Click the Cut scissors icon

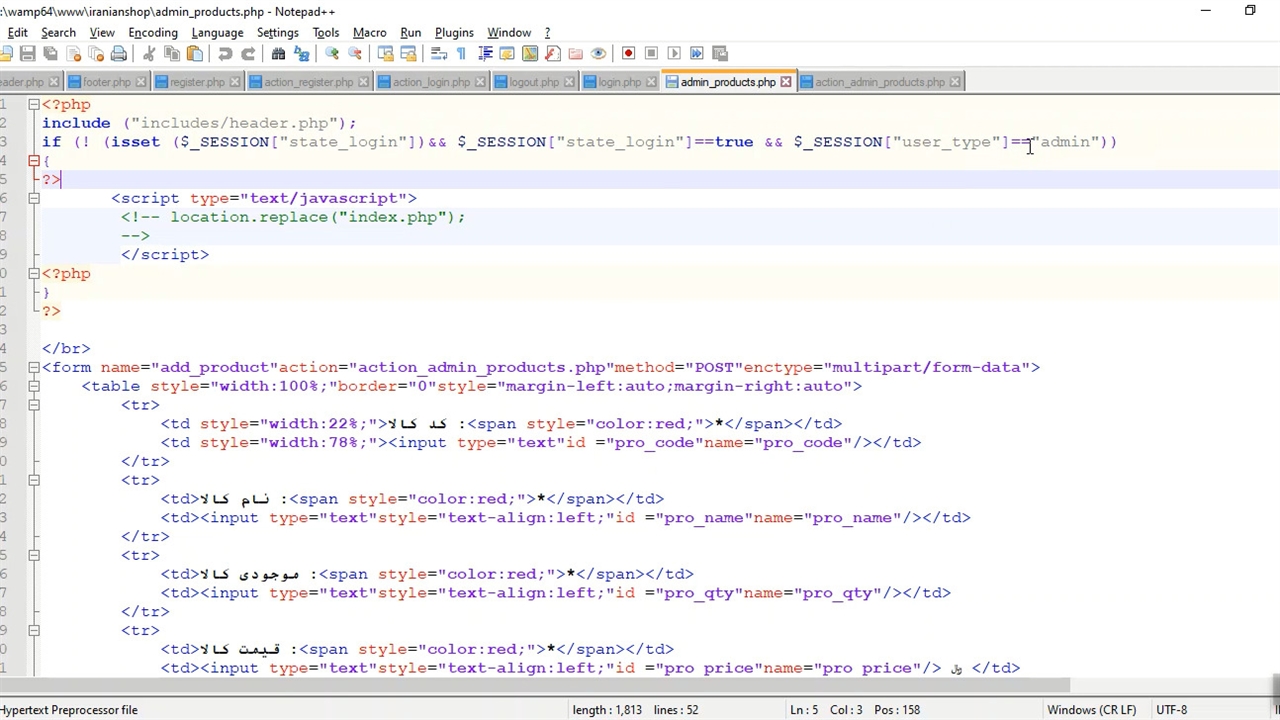click(x=149, y=53)
